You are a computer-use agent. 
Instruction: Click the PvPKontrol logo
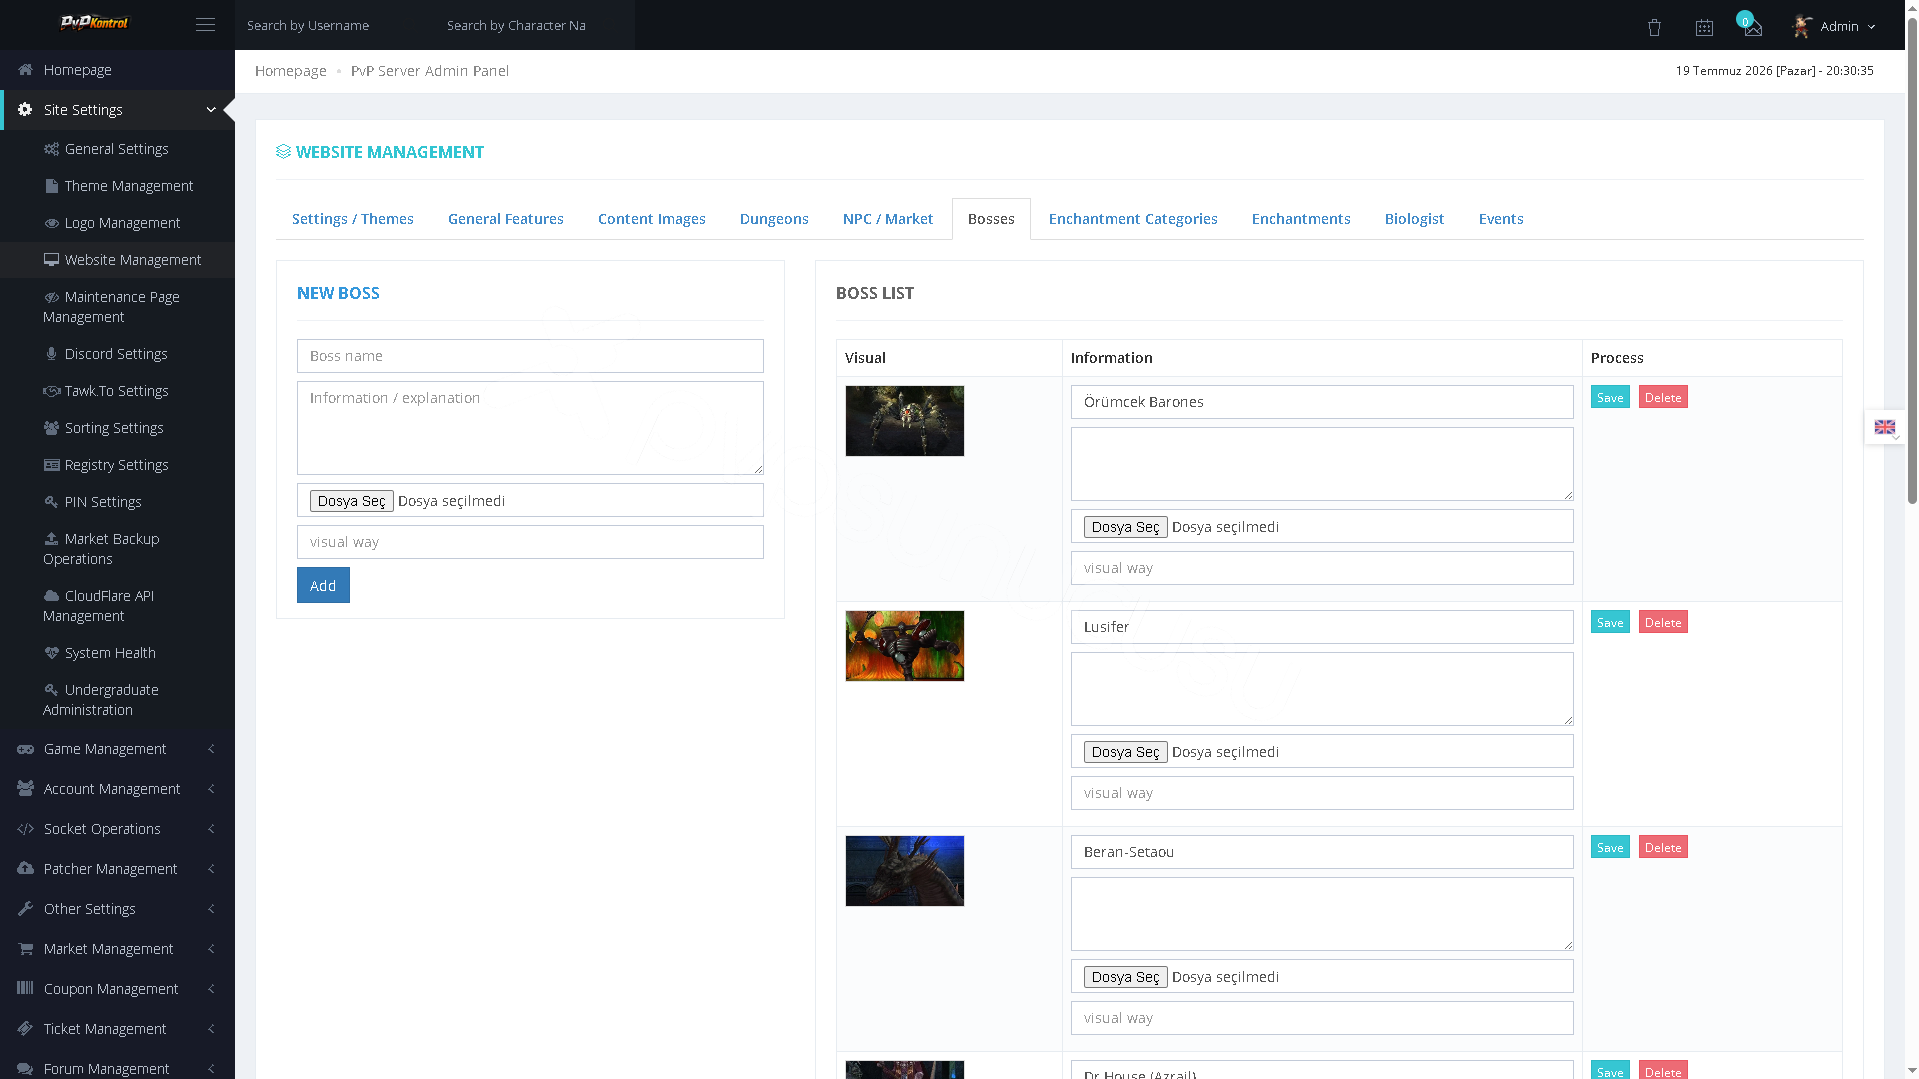[x=95, y=22]
